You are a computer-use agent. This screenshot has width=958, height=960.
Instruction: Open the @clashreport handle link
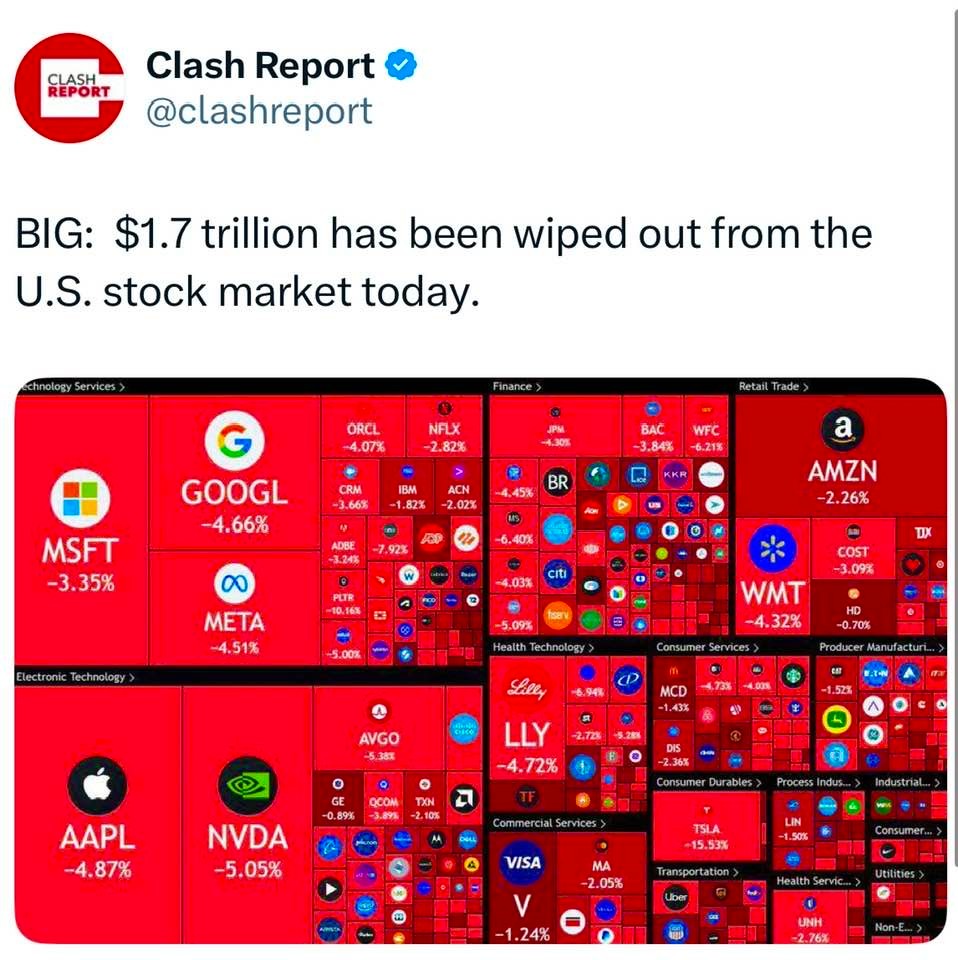click(x=259, y=110)
